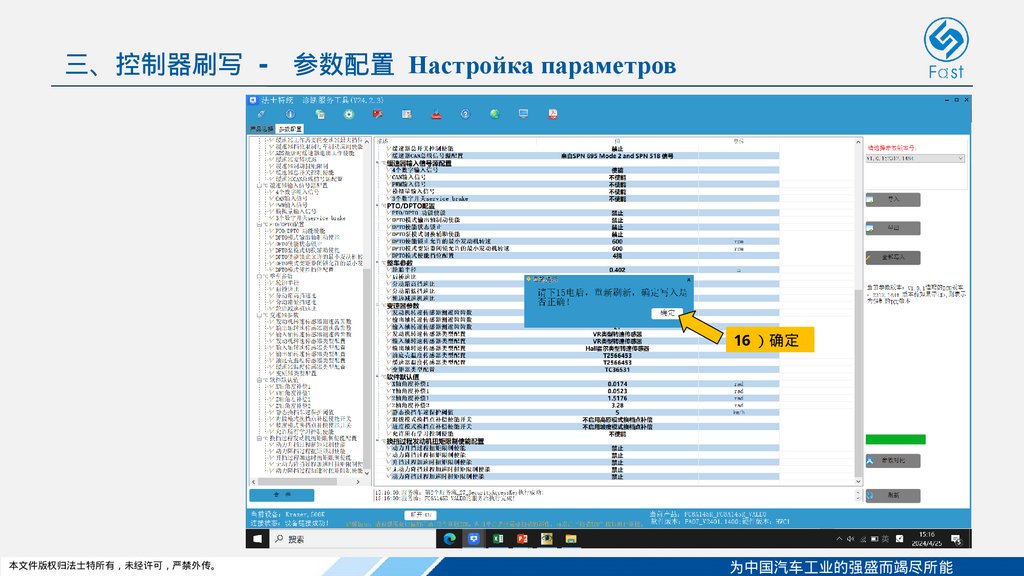Toggle the X轴角度补偿1 checkmark in parameter grid
This screenshot has height=576, width=1024.
(389, 384)
